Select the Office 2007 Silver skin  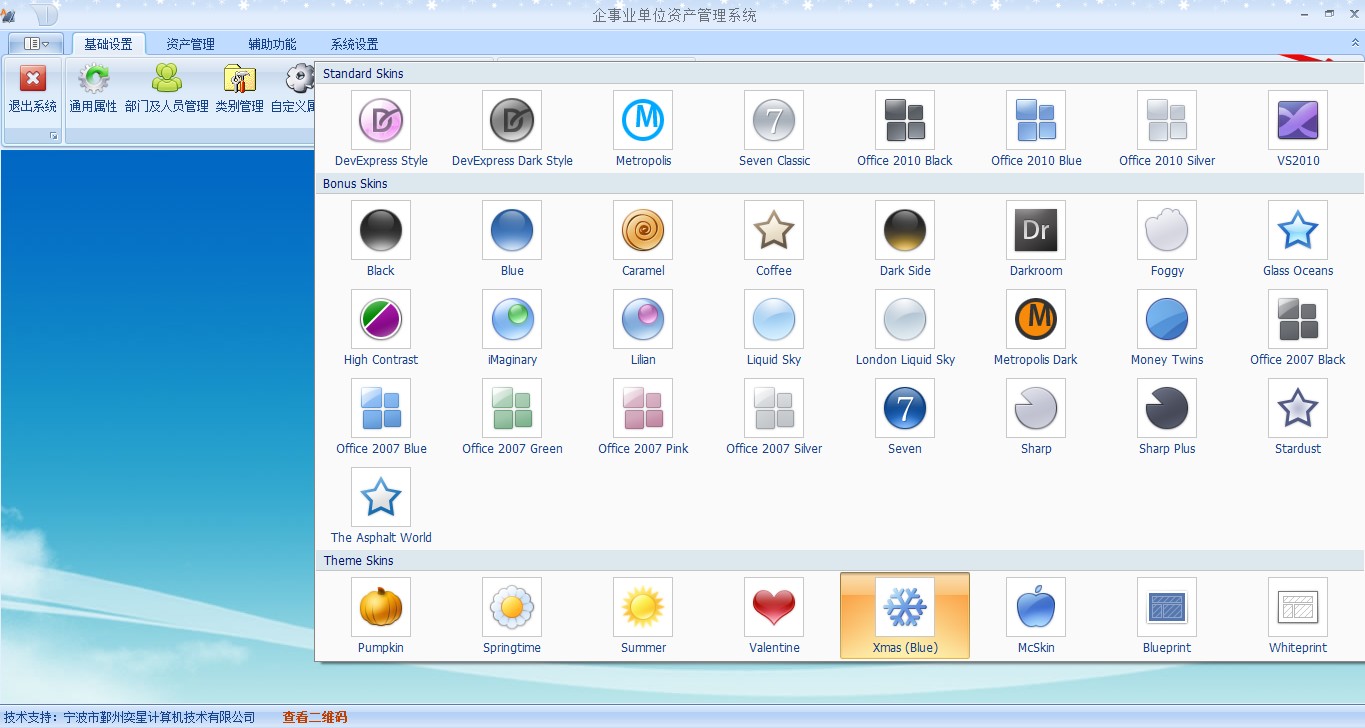click(774, 417)
